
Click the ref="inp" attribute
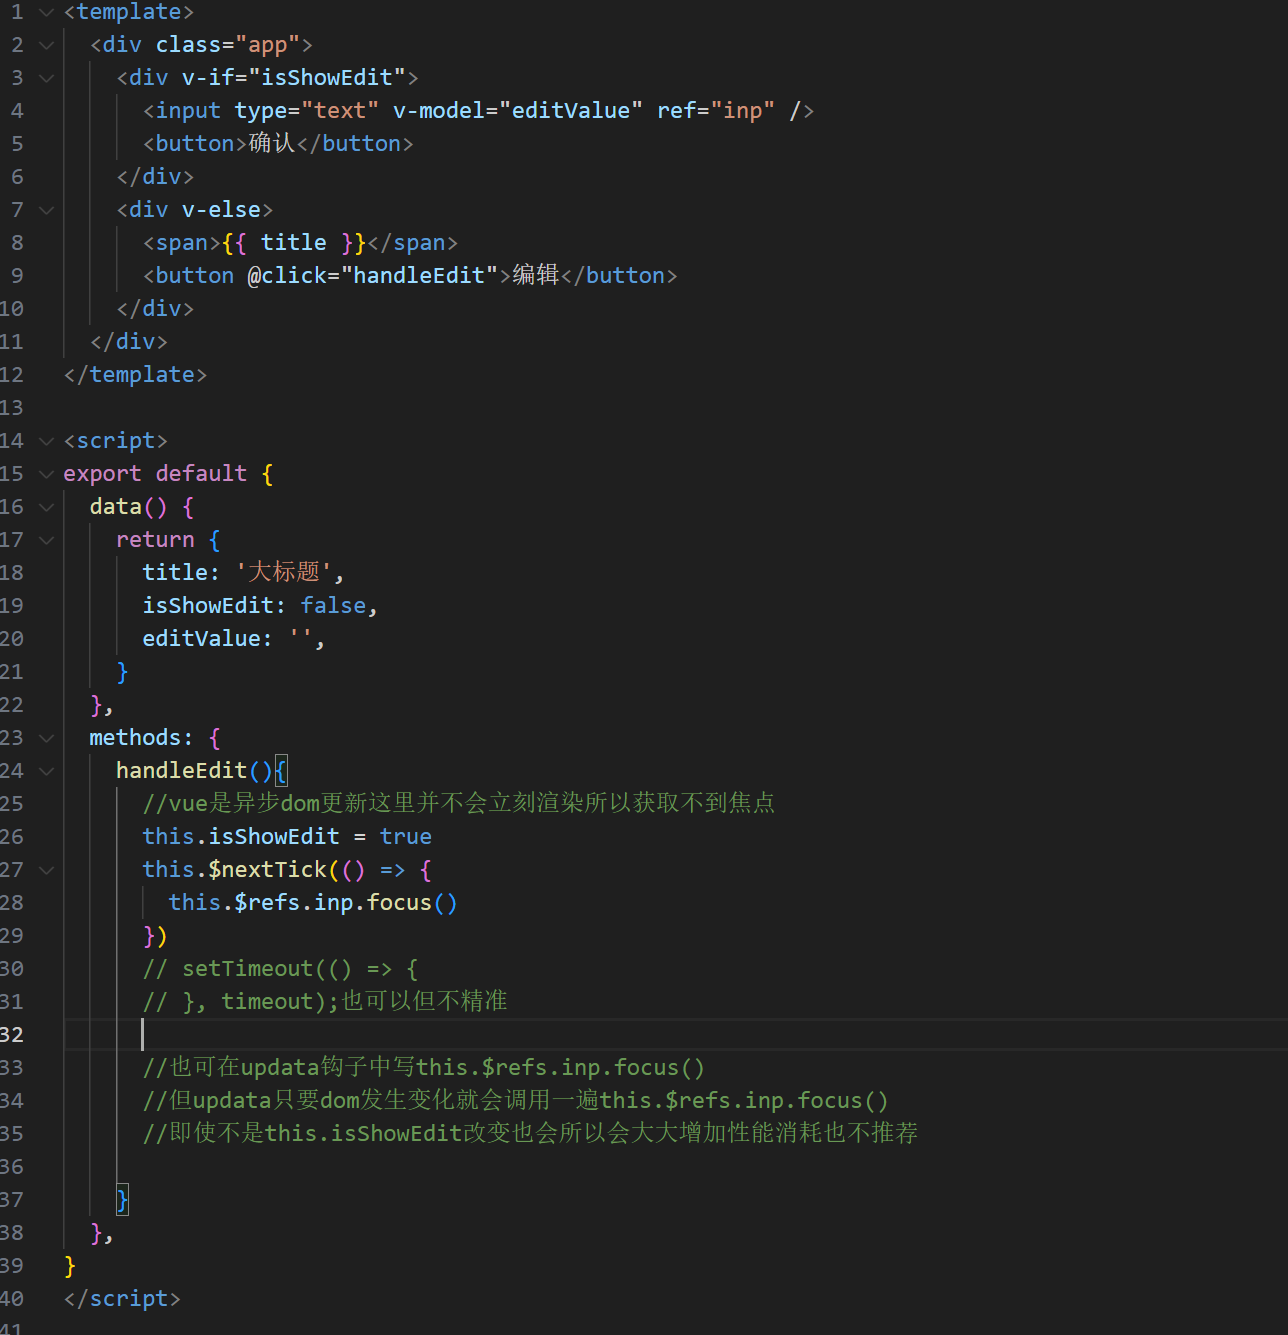716,111
